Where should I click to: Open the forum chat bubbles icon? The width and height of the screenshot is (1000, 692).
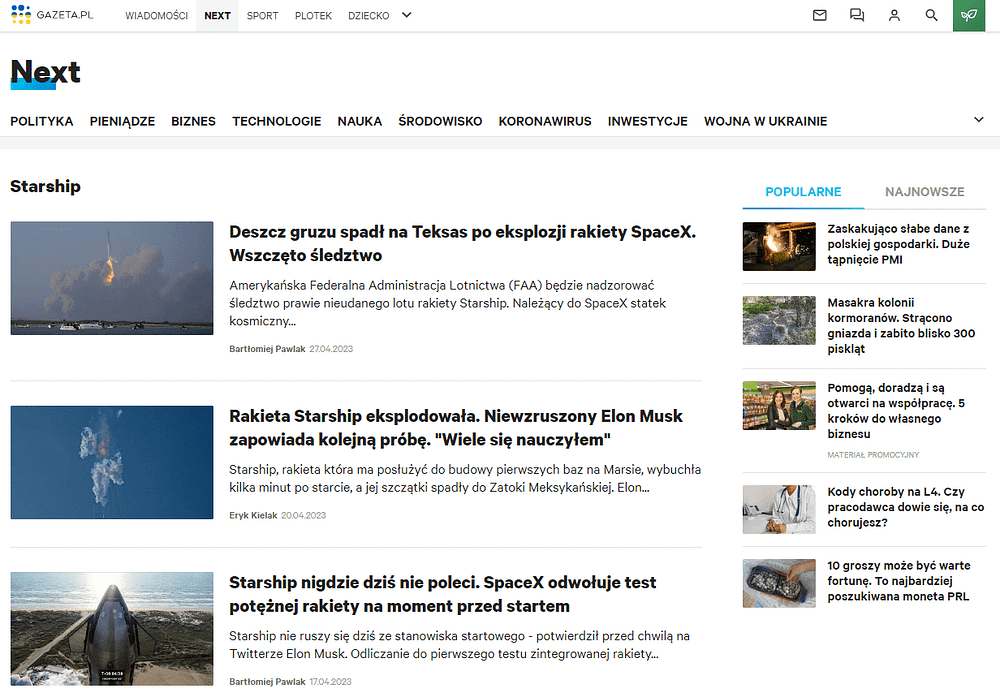coord(857,15)
